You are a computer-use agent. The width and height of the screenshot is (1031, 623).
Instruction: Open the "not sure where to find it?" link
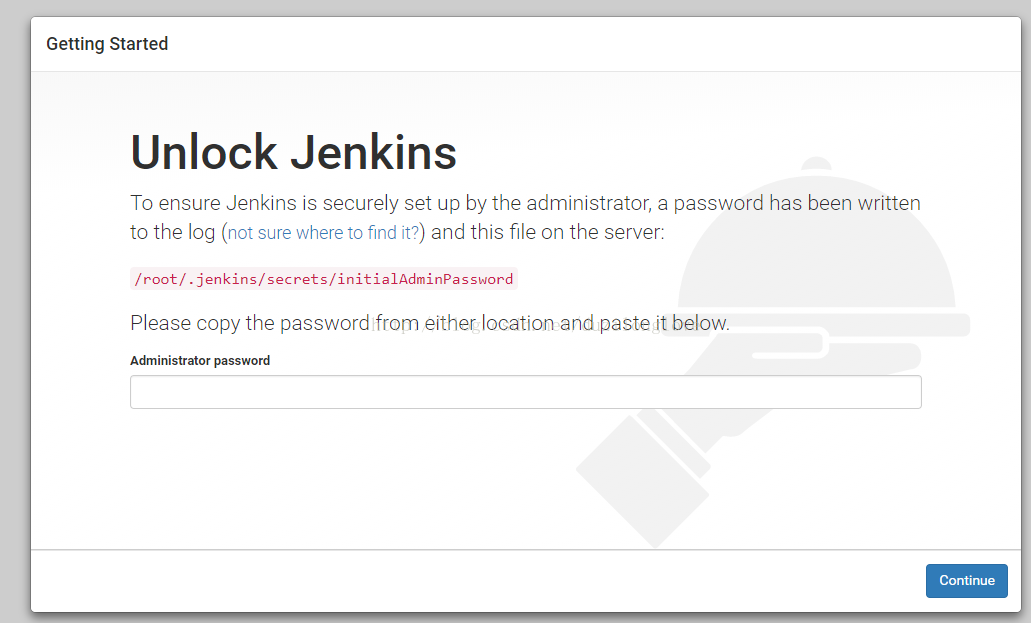(324, 233)
